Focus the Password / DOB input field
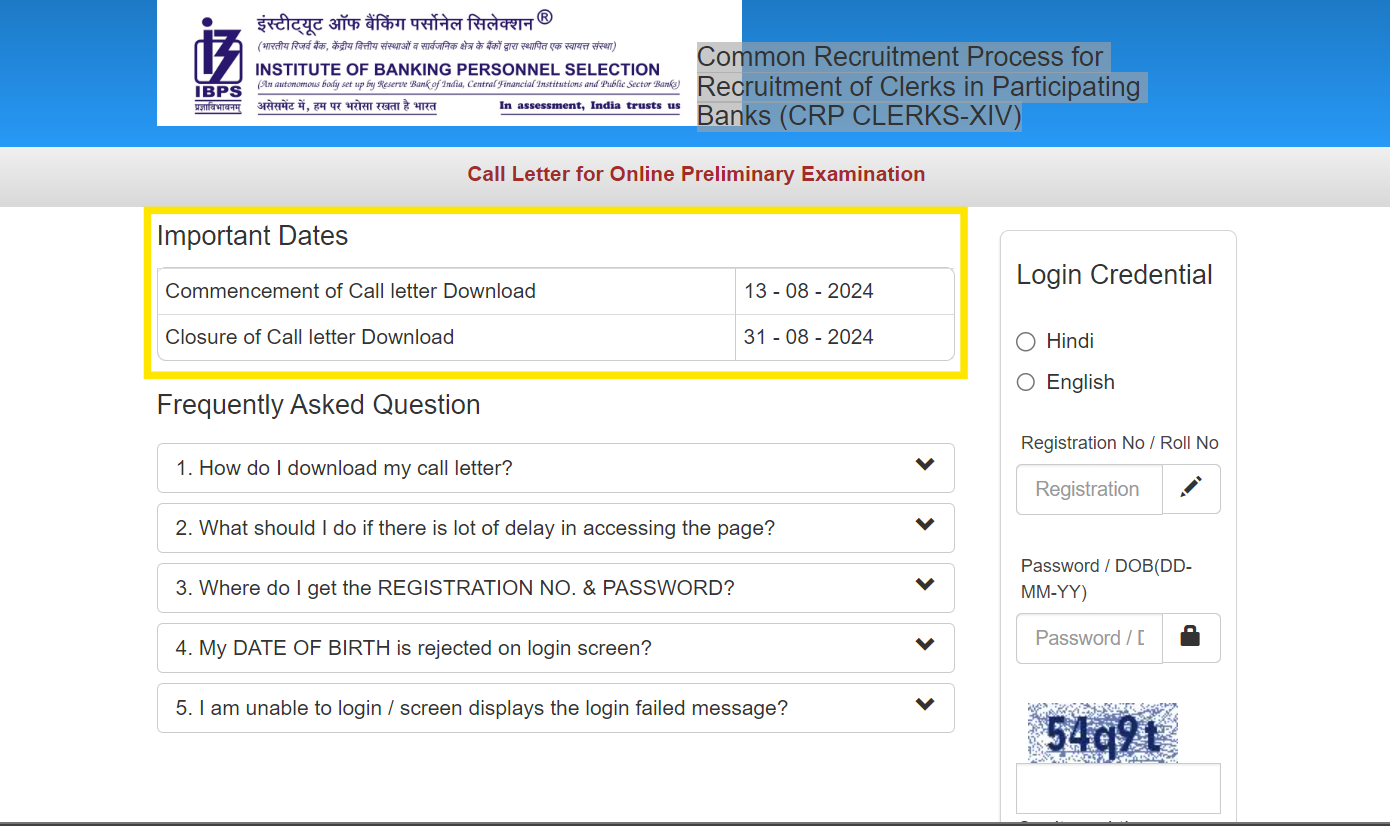 pyautogui.click(x=1089, y=638)
